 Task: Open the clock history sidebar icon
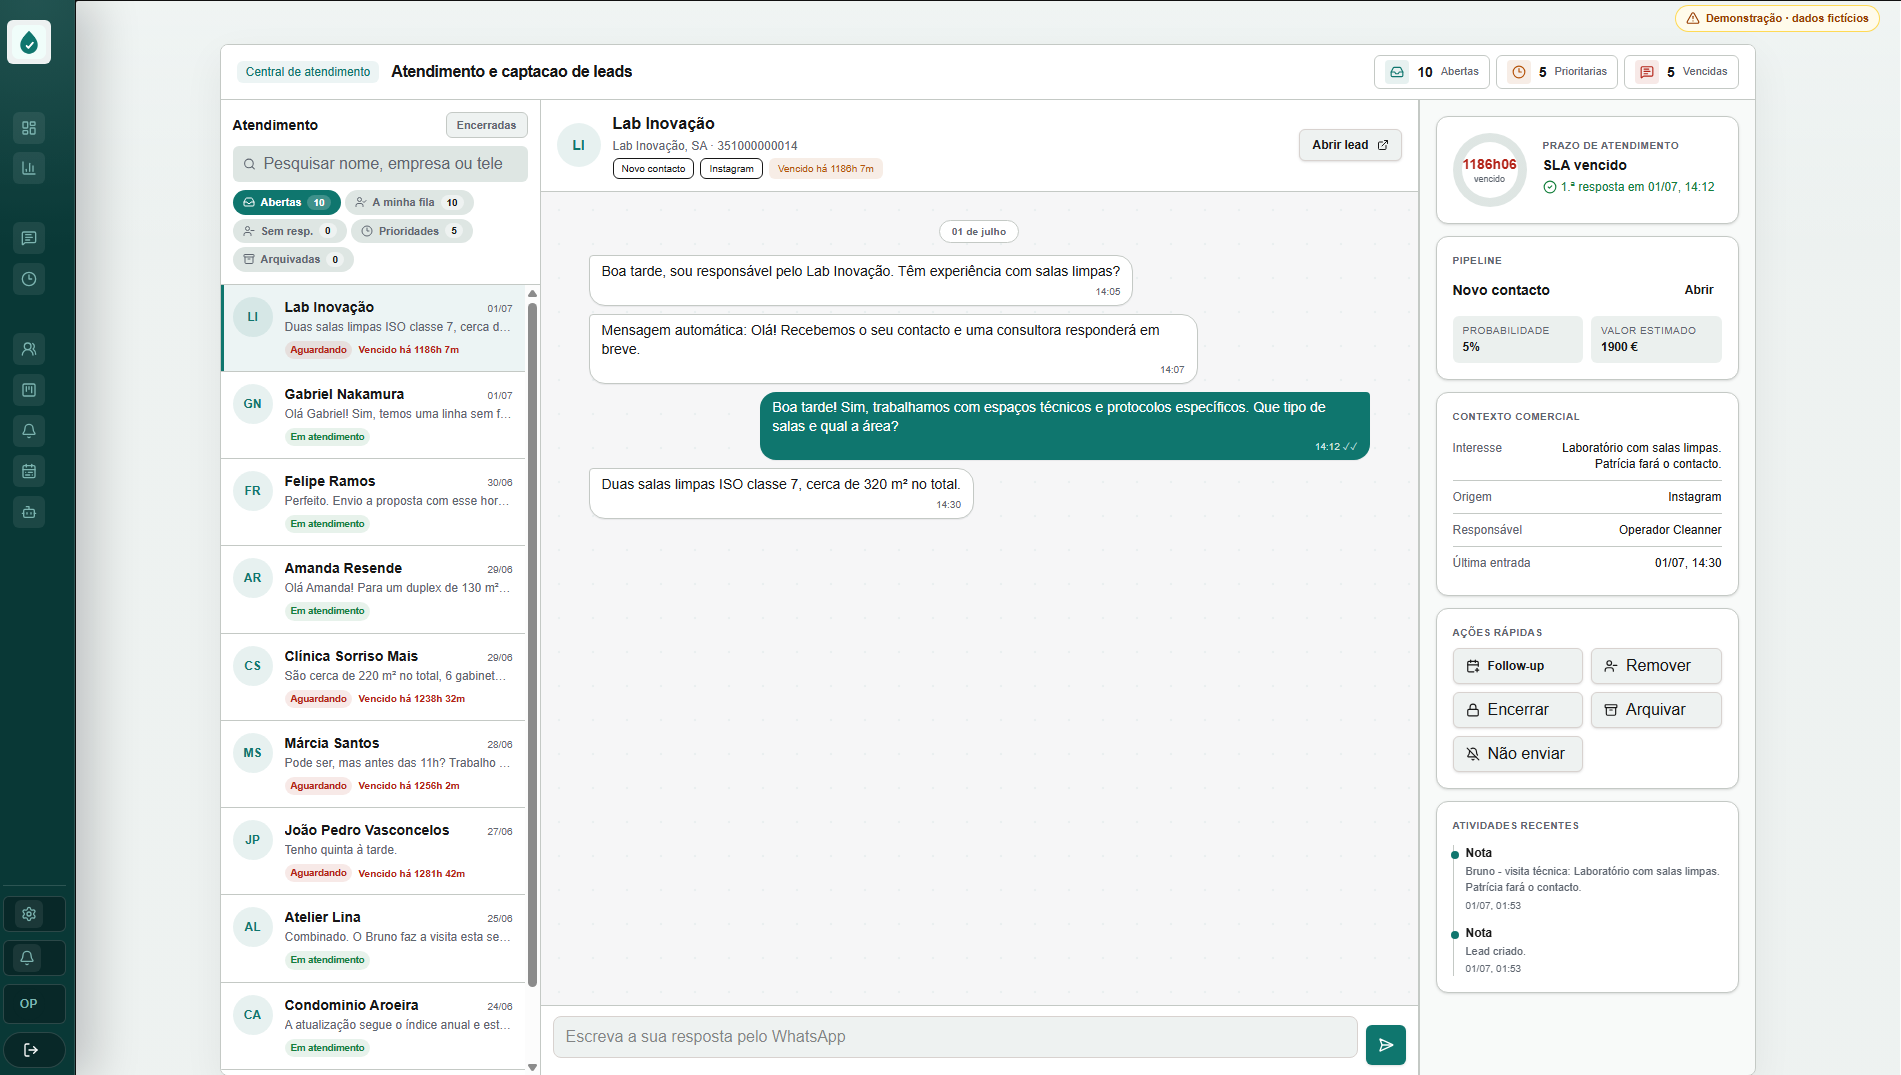tap(29, 279)
